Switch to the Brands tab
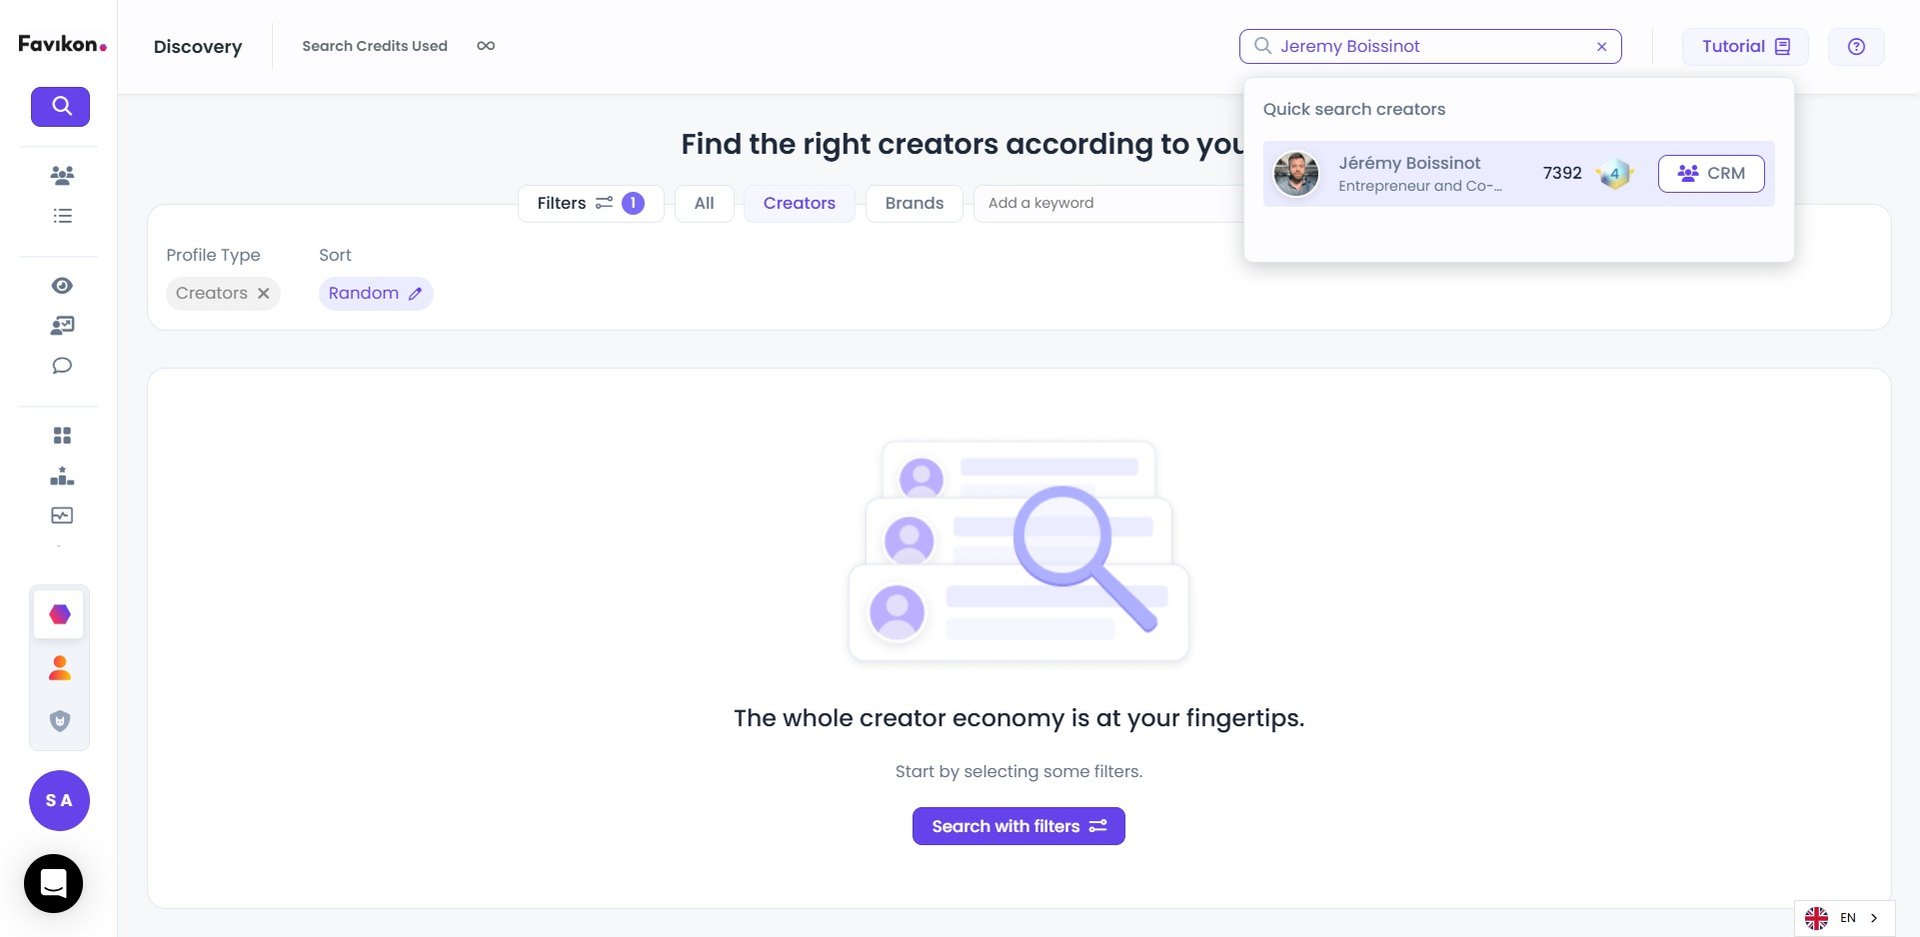This screenshot has height=937, width=1920. pos(914,204)
